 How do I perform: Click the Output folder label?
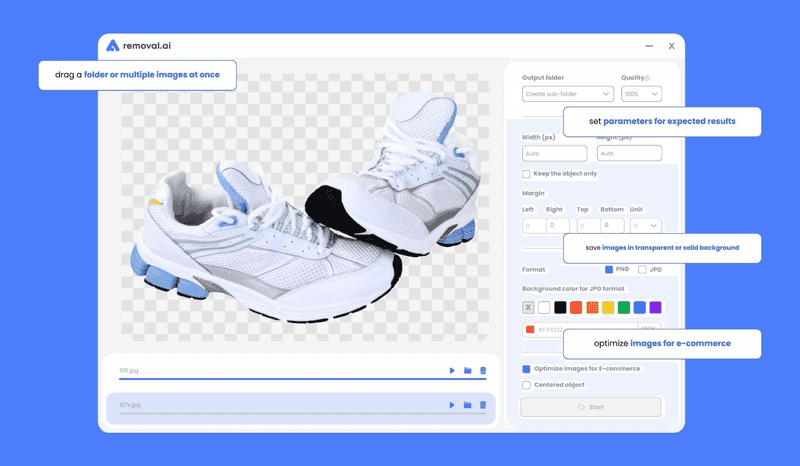543,78
